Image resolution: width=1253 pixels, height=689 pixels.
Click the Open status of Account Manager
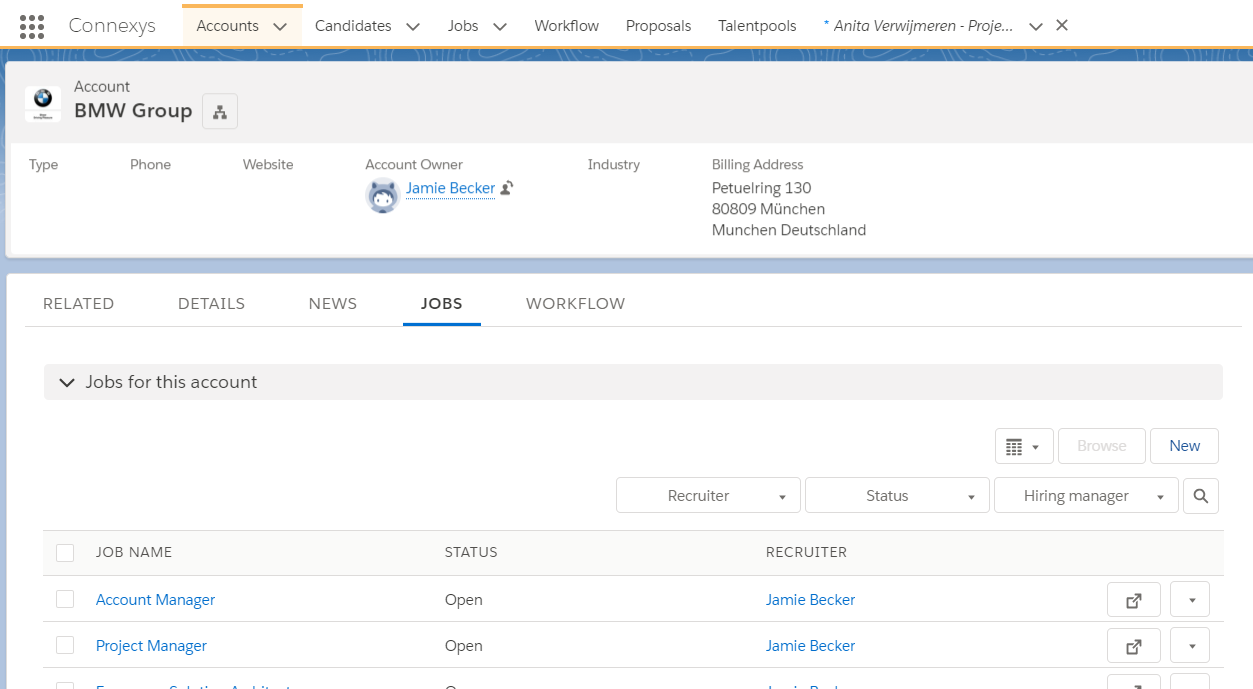pos(464,600)
